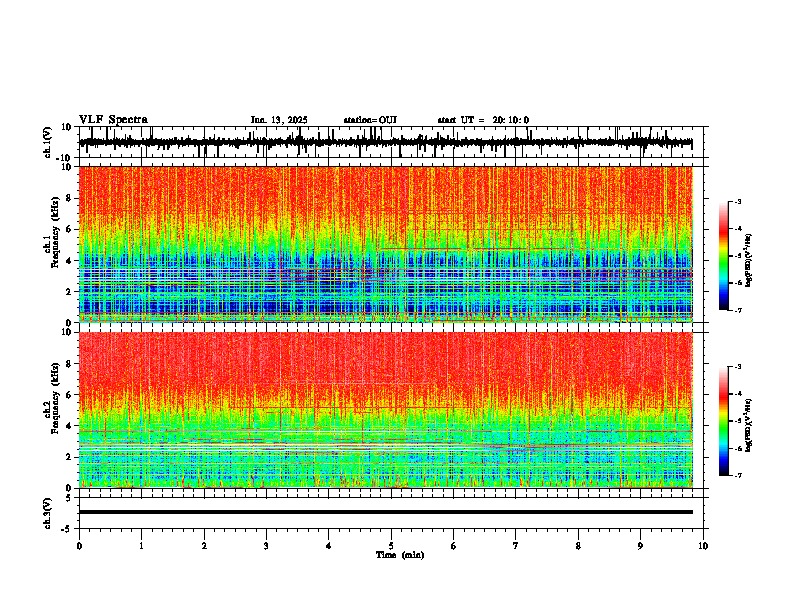Click the 'ch.1(V)' axis label
The height and width of the screenshot is (612, 792).
tap(48, 142)
